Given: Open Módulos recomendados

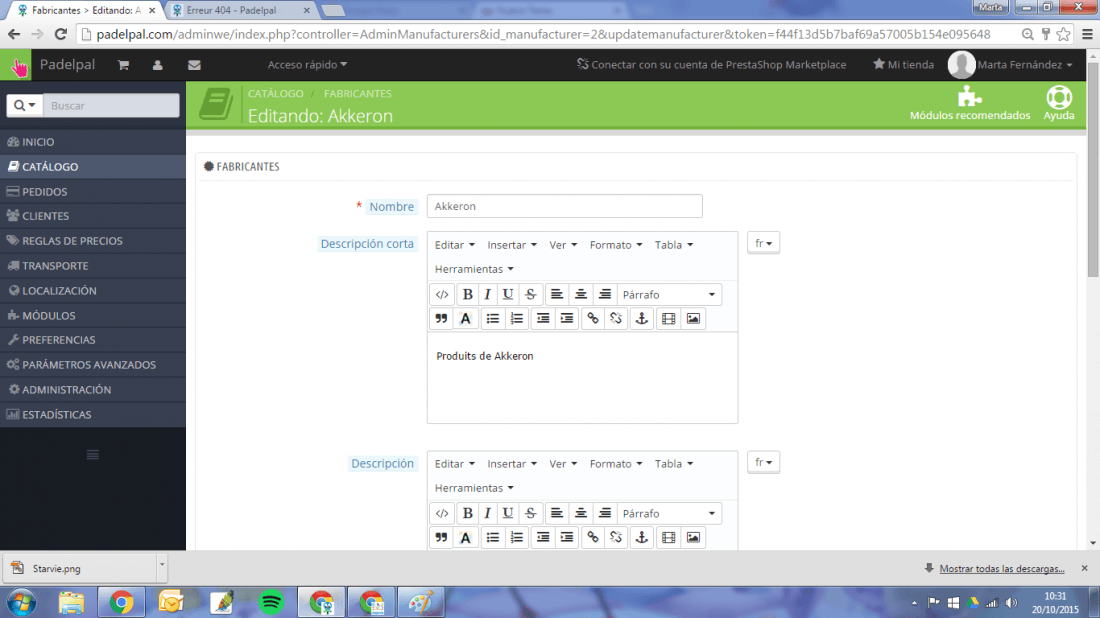Looking at the screenshot, I should (x=970, y=103).
